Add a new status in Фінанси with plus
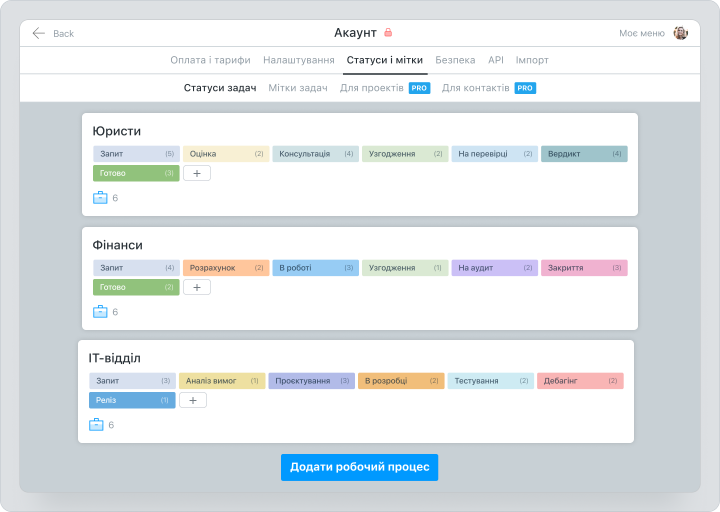The height and width of the screenshot is (512, 720). (197, 287)
